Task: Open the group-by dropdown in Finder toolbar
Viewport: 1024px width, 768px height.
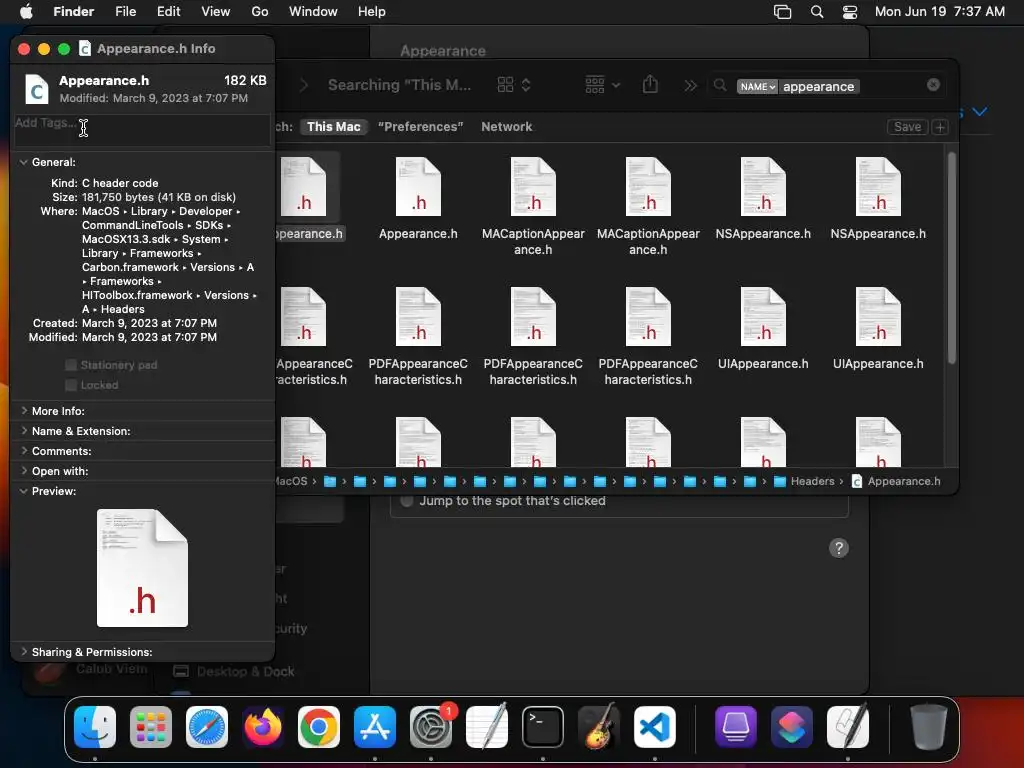Action: coord(602,85)
